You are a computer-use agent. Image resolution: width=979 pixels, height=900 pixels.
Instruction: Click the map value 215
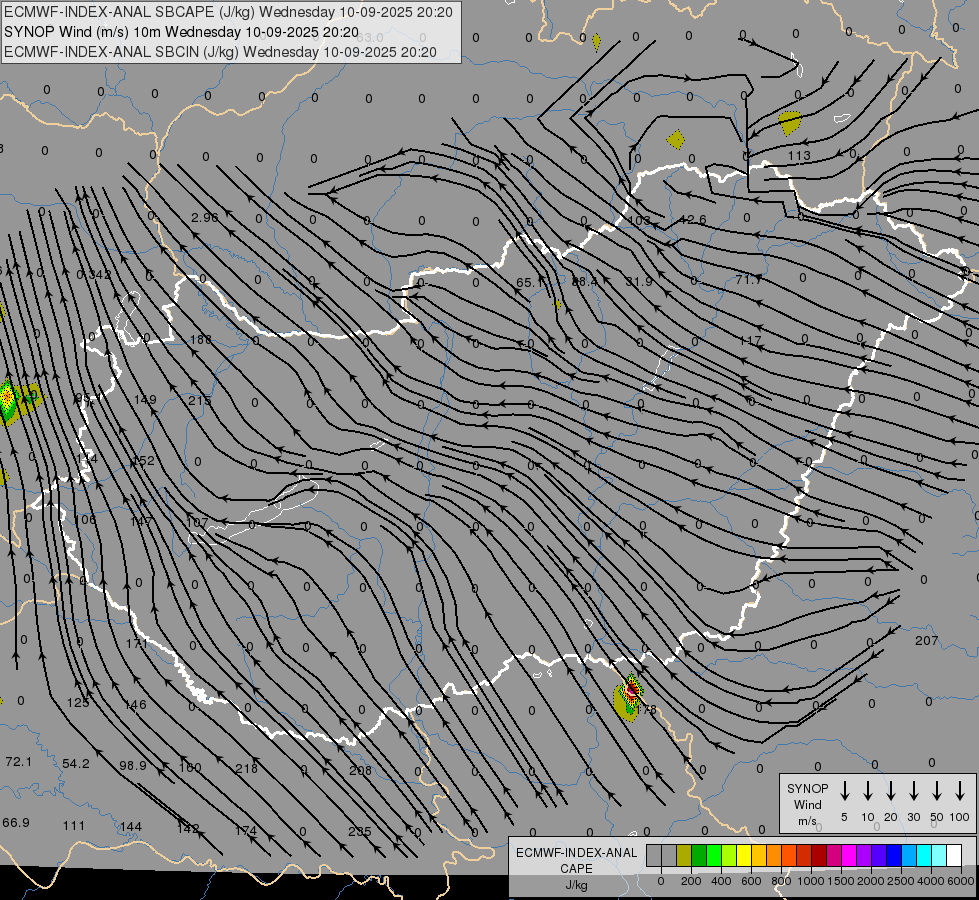(x=200, y=400)
